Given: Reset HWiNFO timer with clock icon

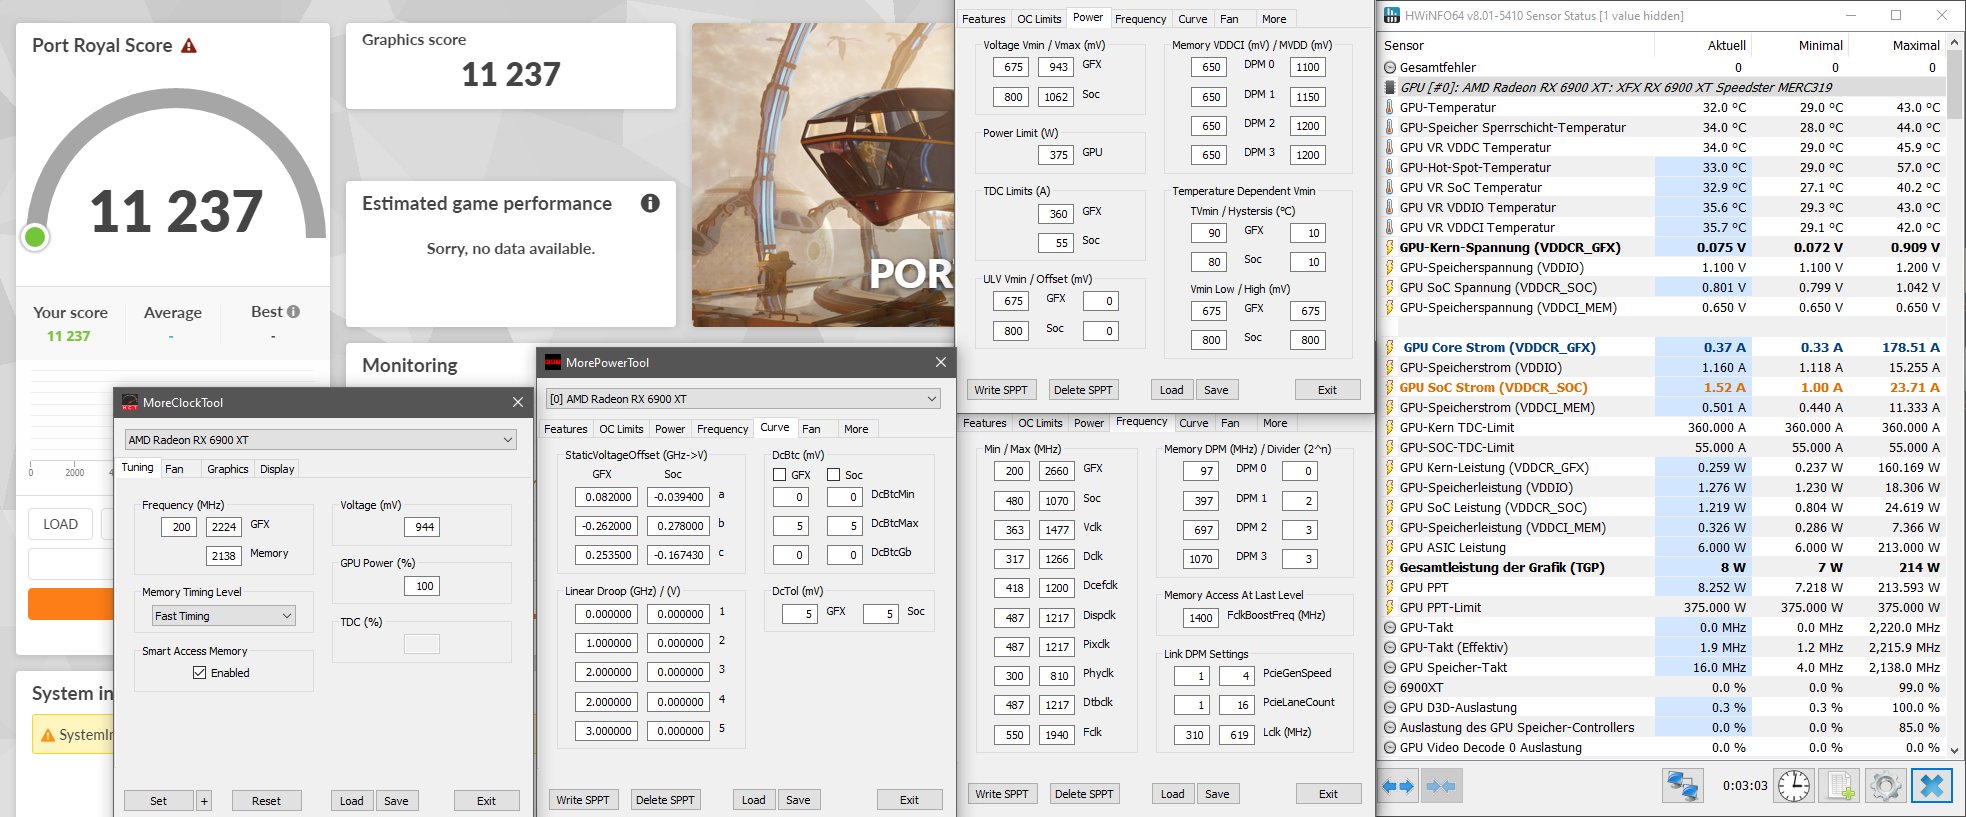Looking at the screenshot, I should click(x=1794, y=786).
